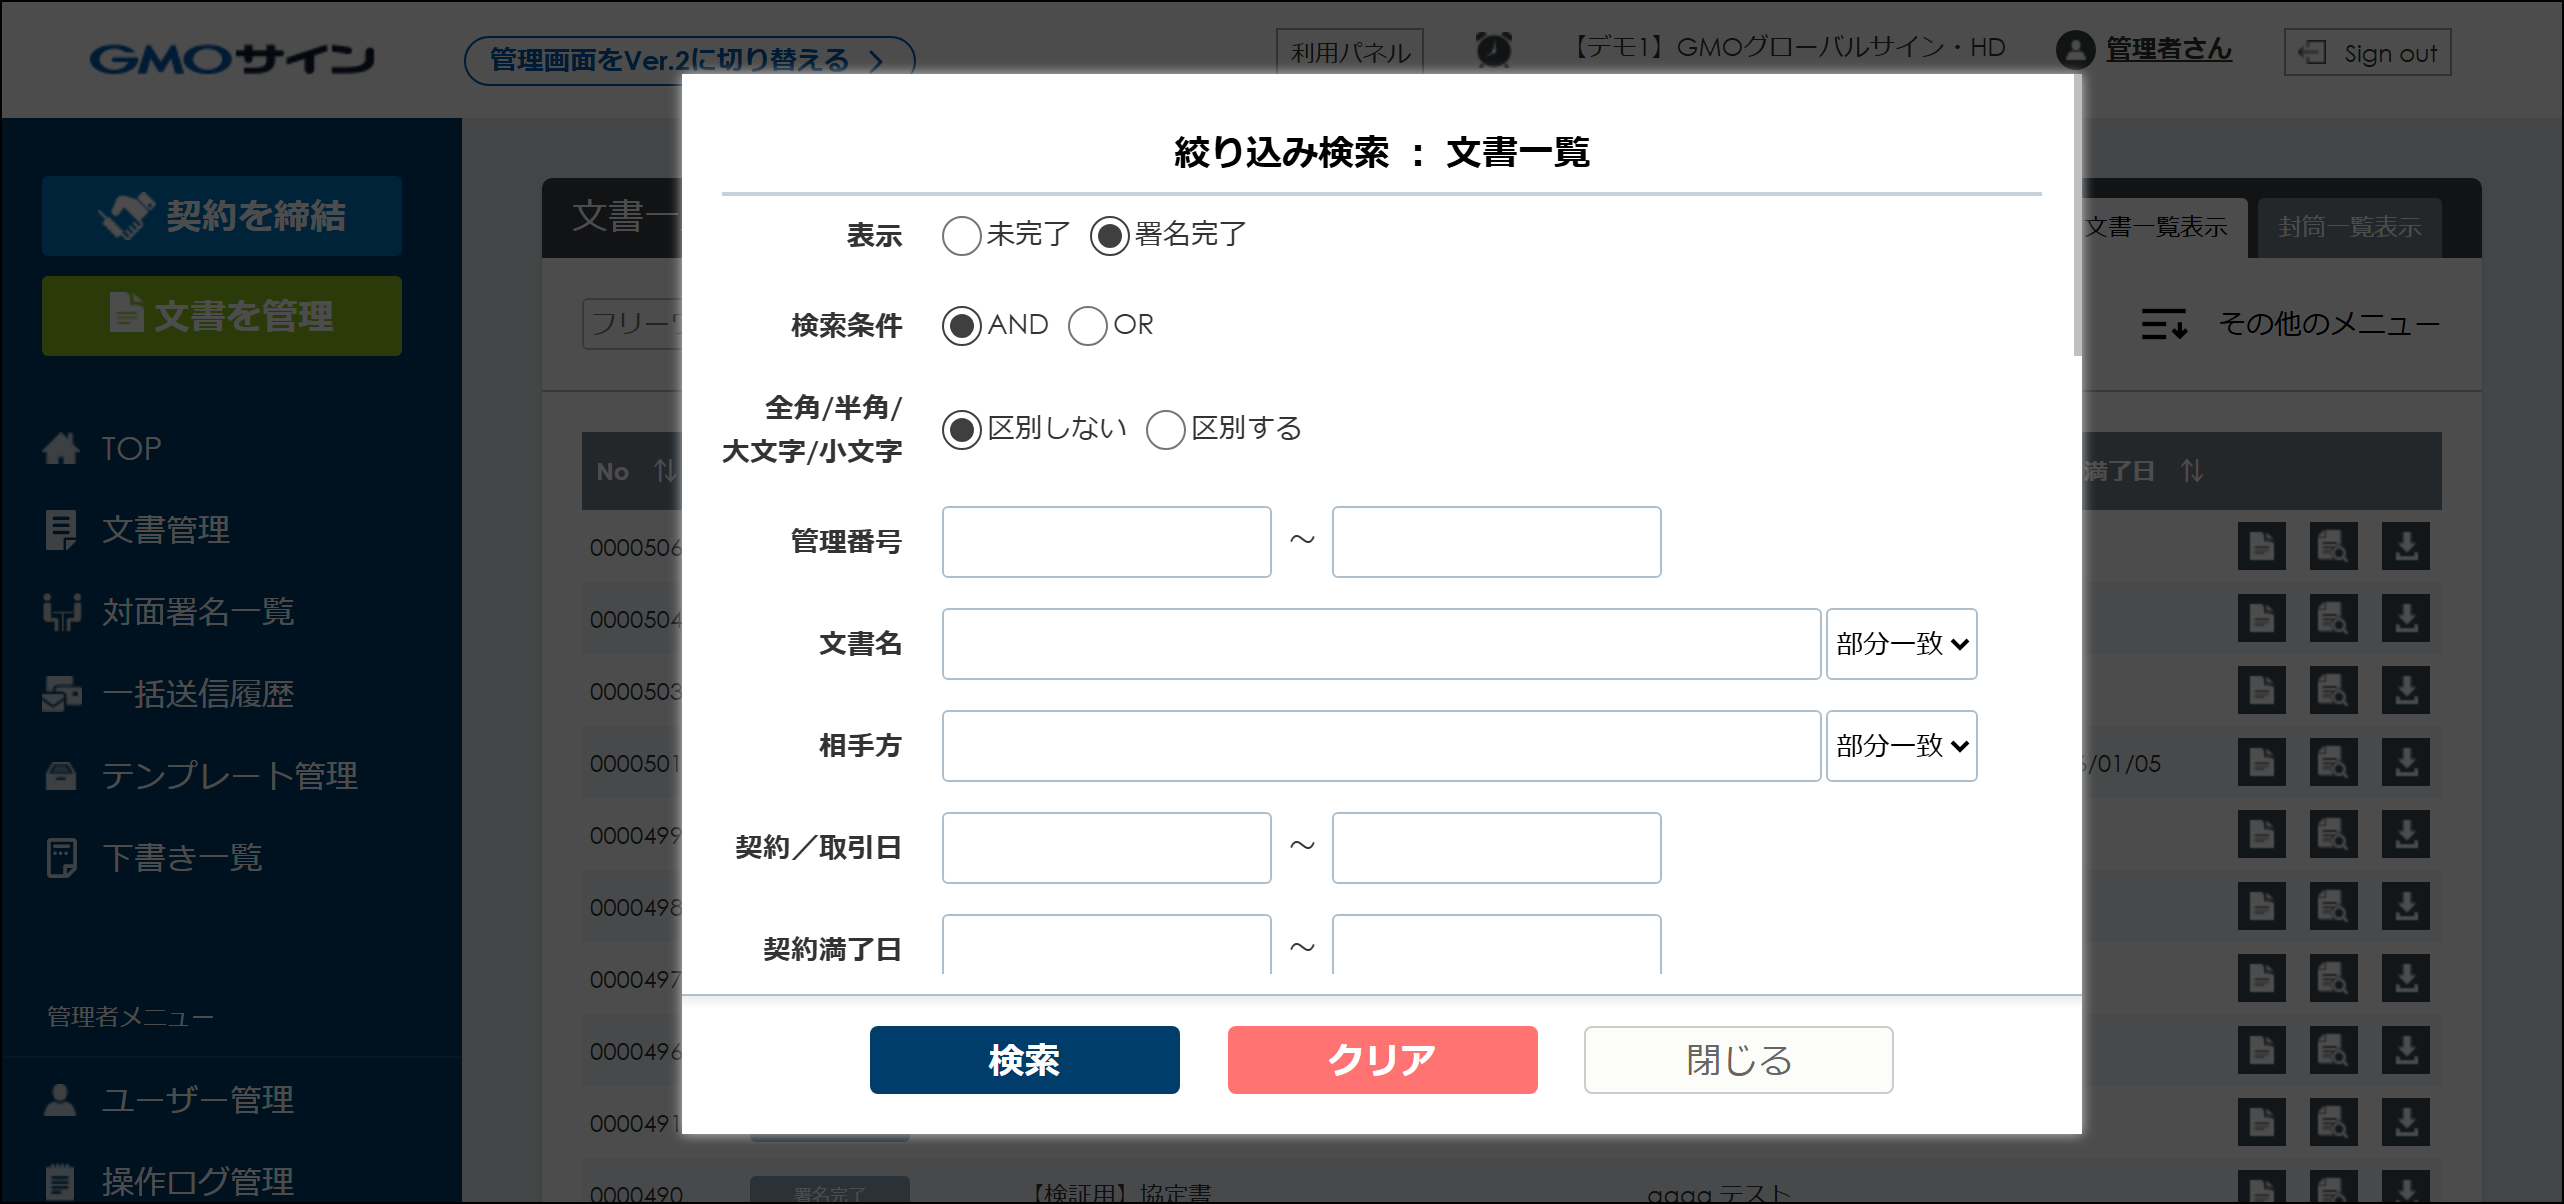Image resolution: width=2564 pixels, height=1204 pixels.
Task: Open document preview icon in the second row
Action: tap(2333, 619)
